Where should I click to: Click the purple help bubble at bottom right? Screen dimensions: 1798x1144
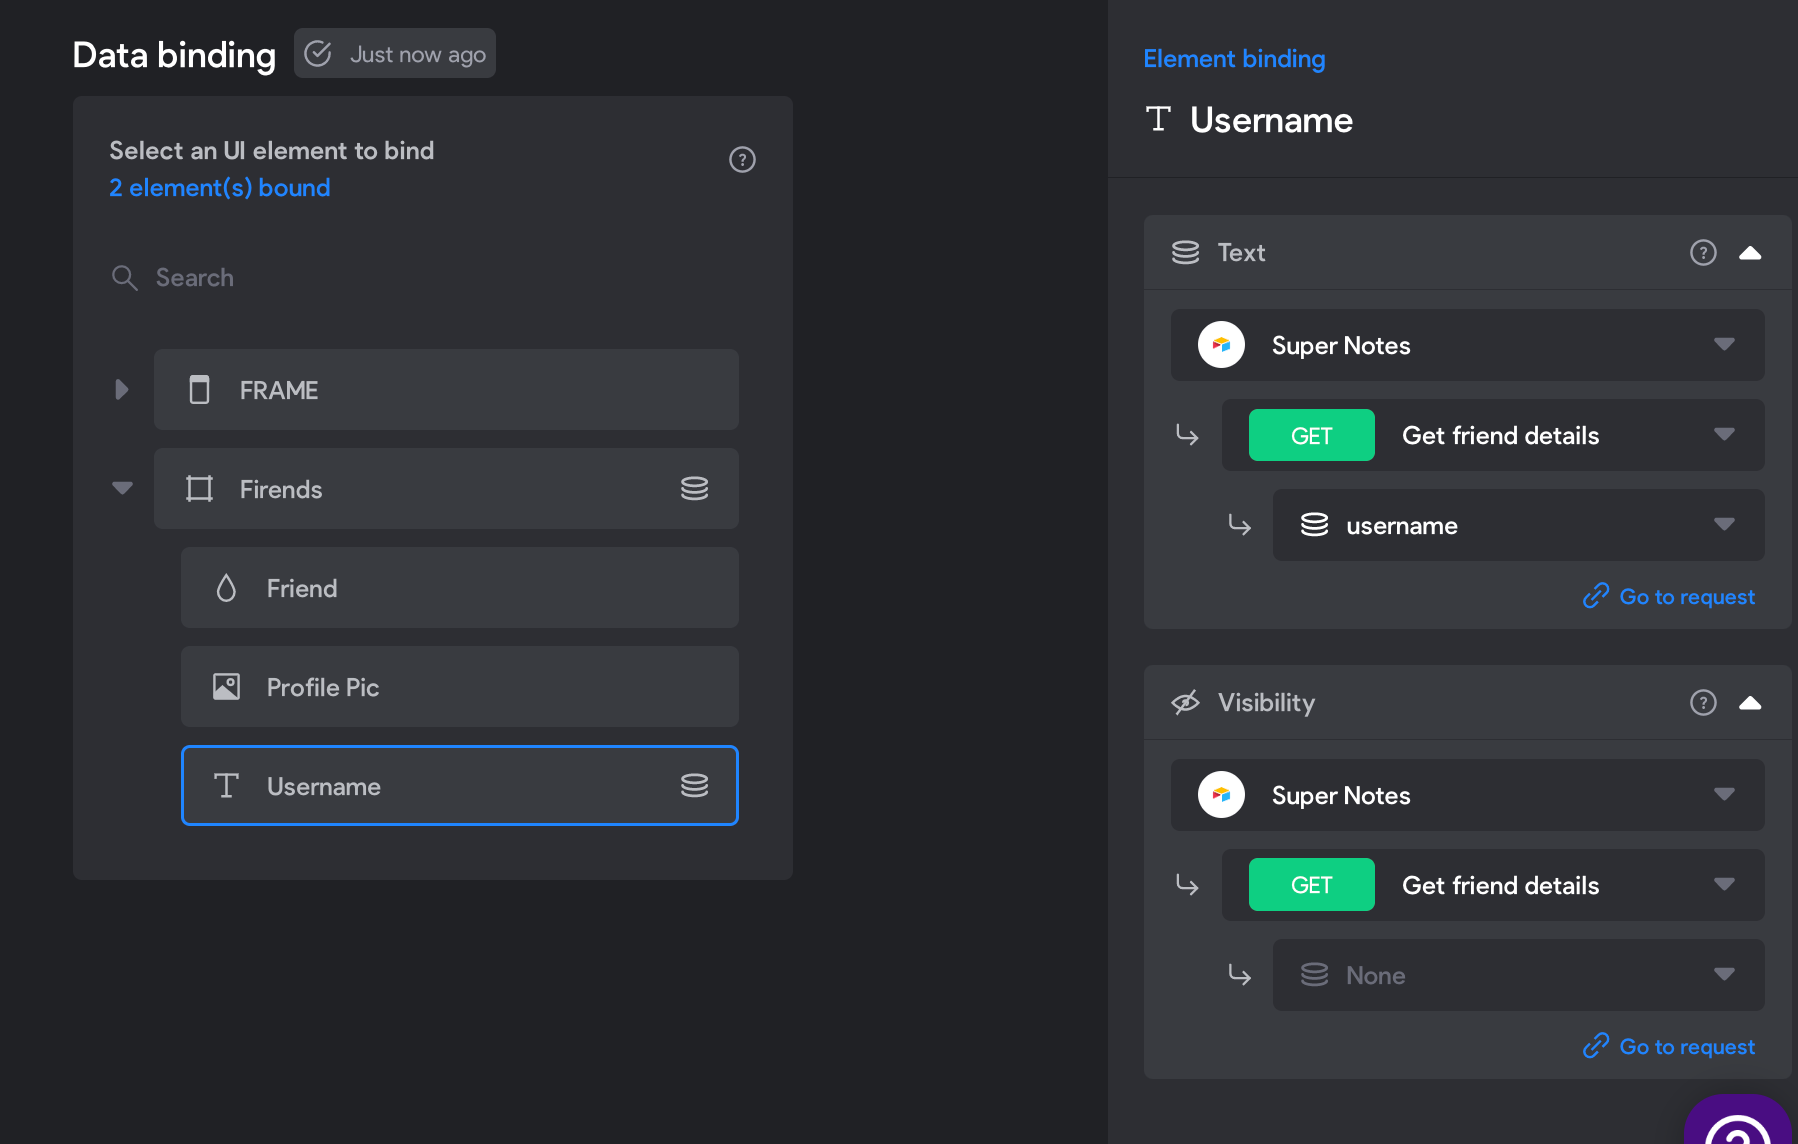click(x=1738, y=1122)
